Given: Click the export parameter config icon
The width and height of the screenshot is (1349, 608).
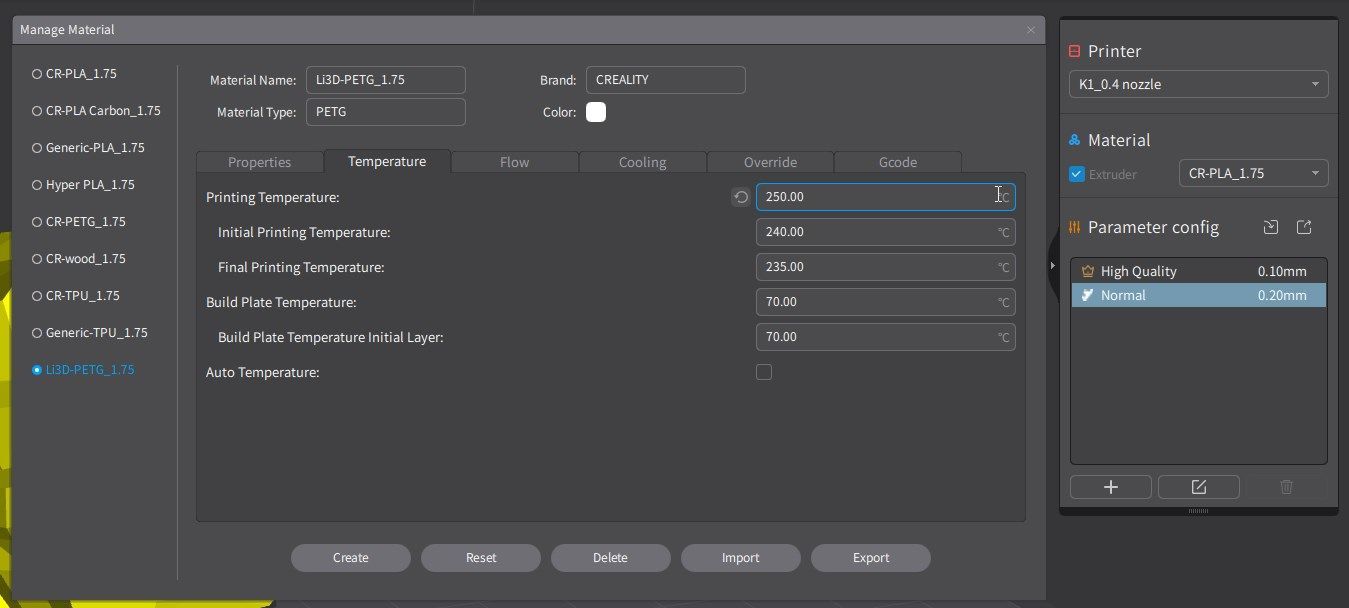Looking at the screenshot, I should [x=1304, y=227].
